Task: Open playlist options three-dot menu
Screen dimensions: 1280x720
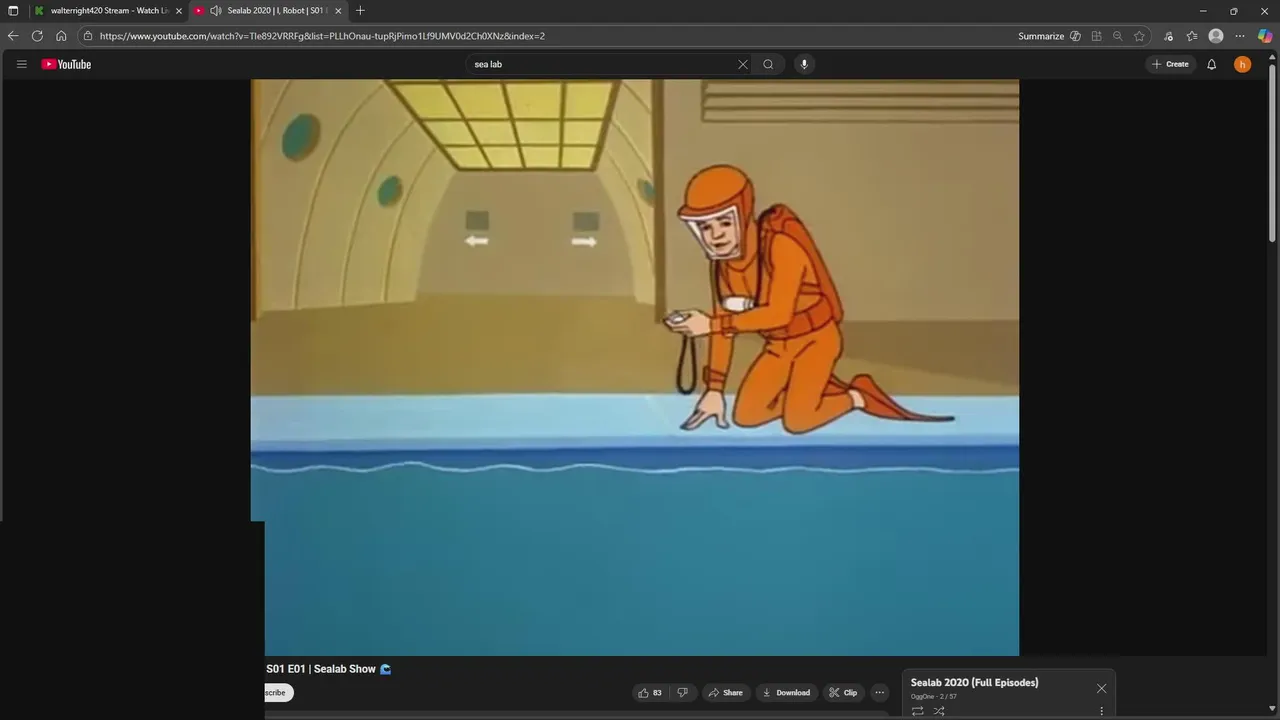Action: point(1102,711)
